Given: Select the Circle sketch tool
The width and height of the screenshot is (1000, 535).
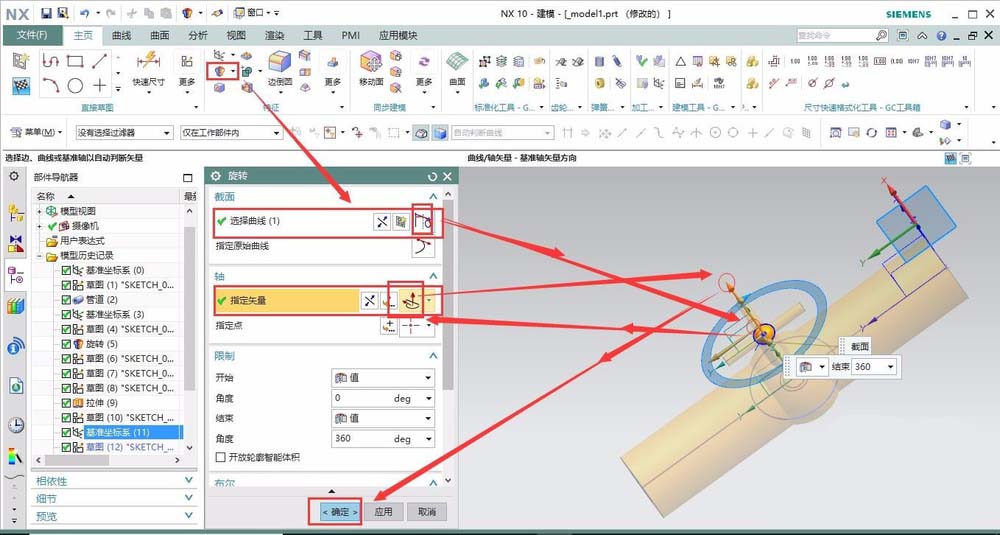Looking at the screenshot, I should (x=75, y=85).
